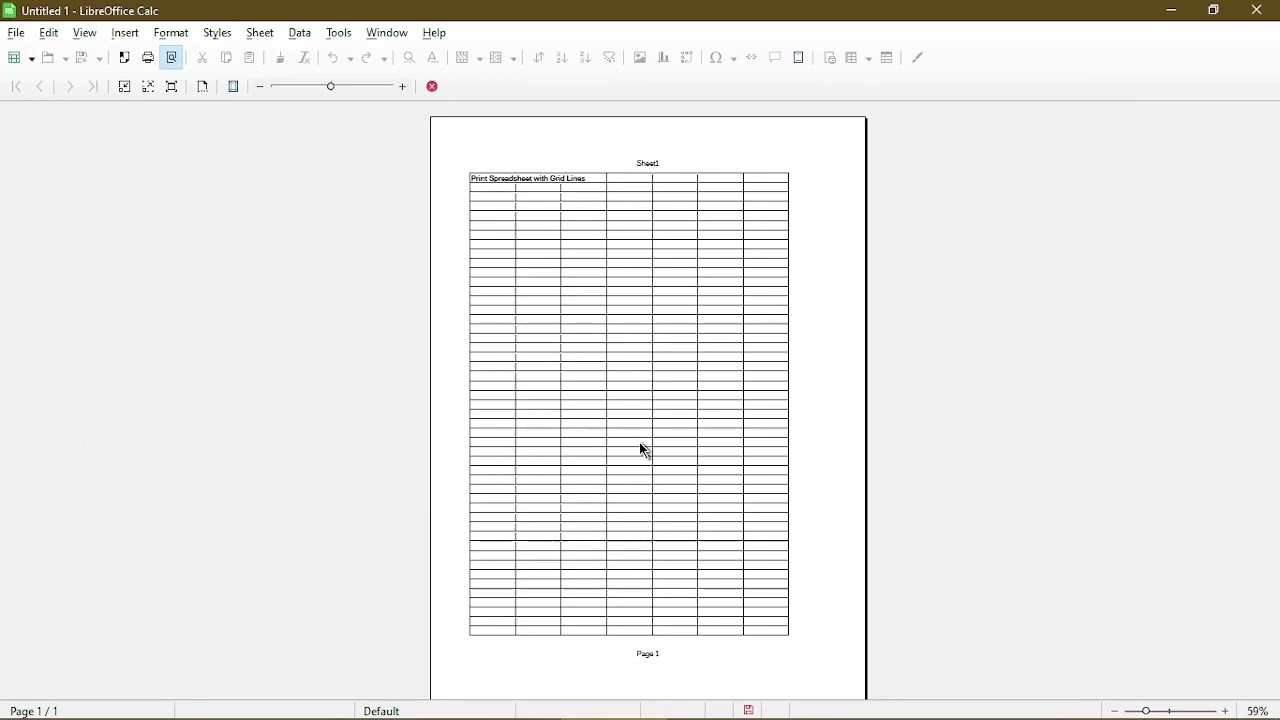
Task: Expand the Column options dropdown arrow
Action: click(514, 59)
